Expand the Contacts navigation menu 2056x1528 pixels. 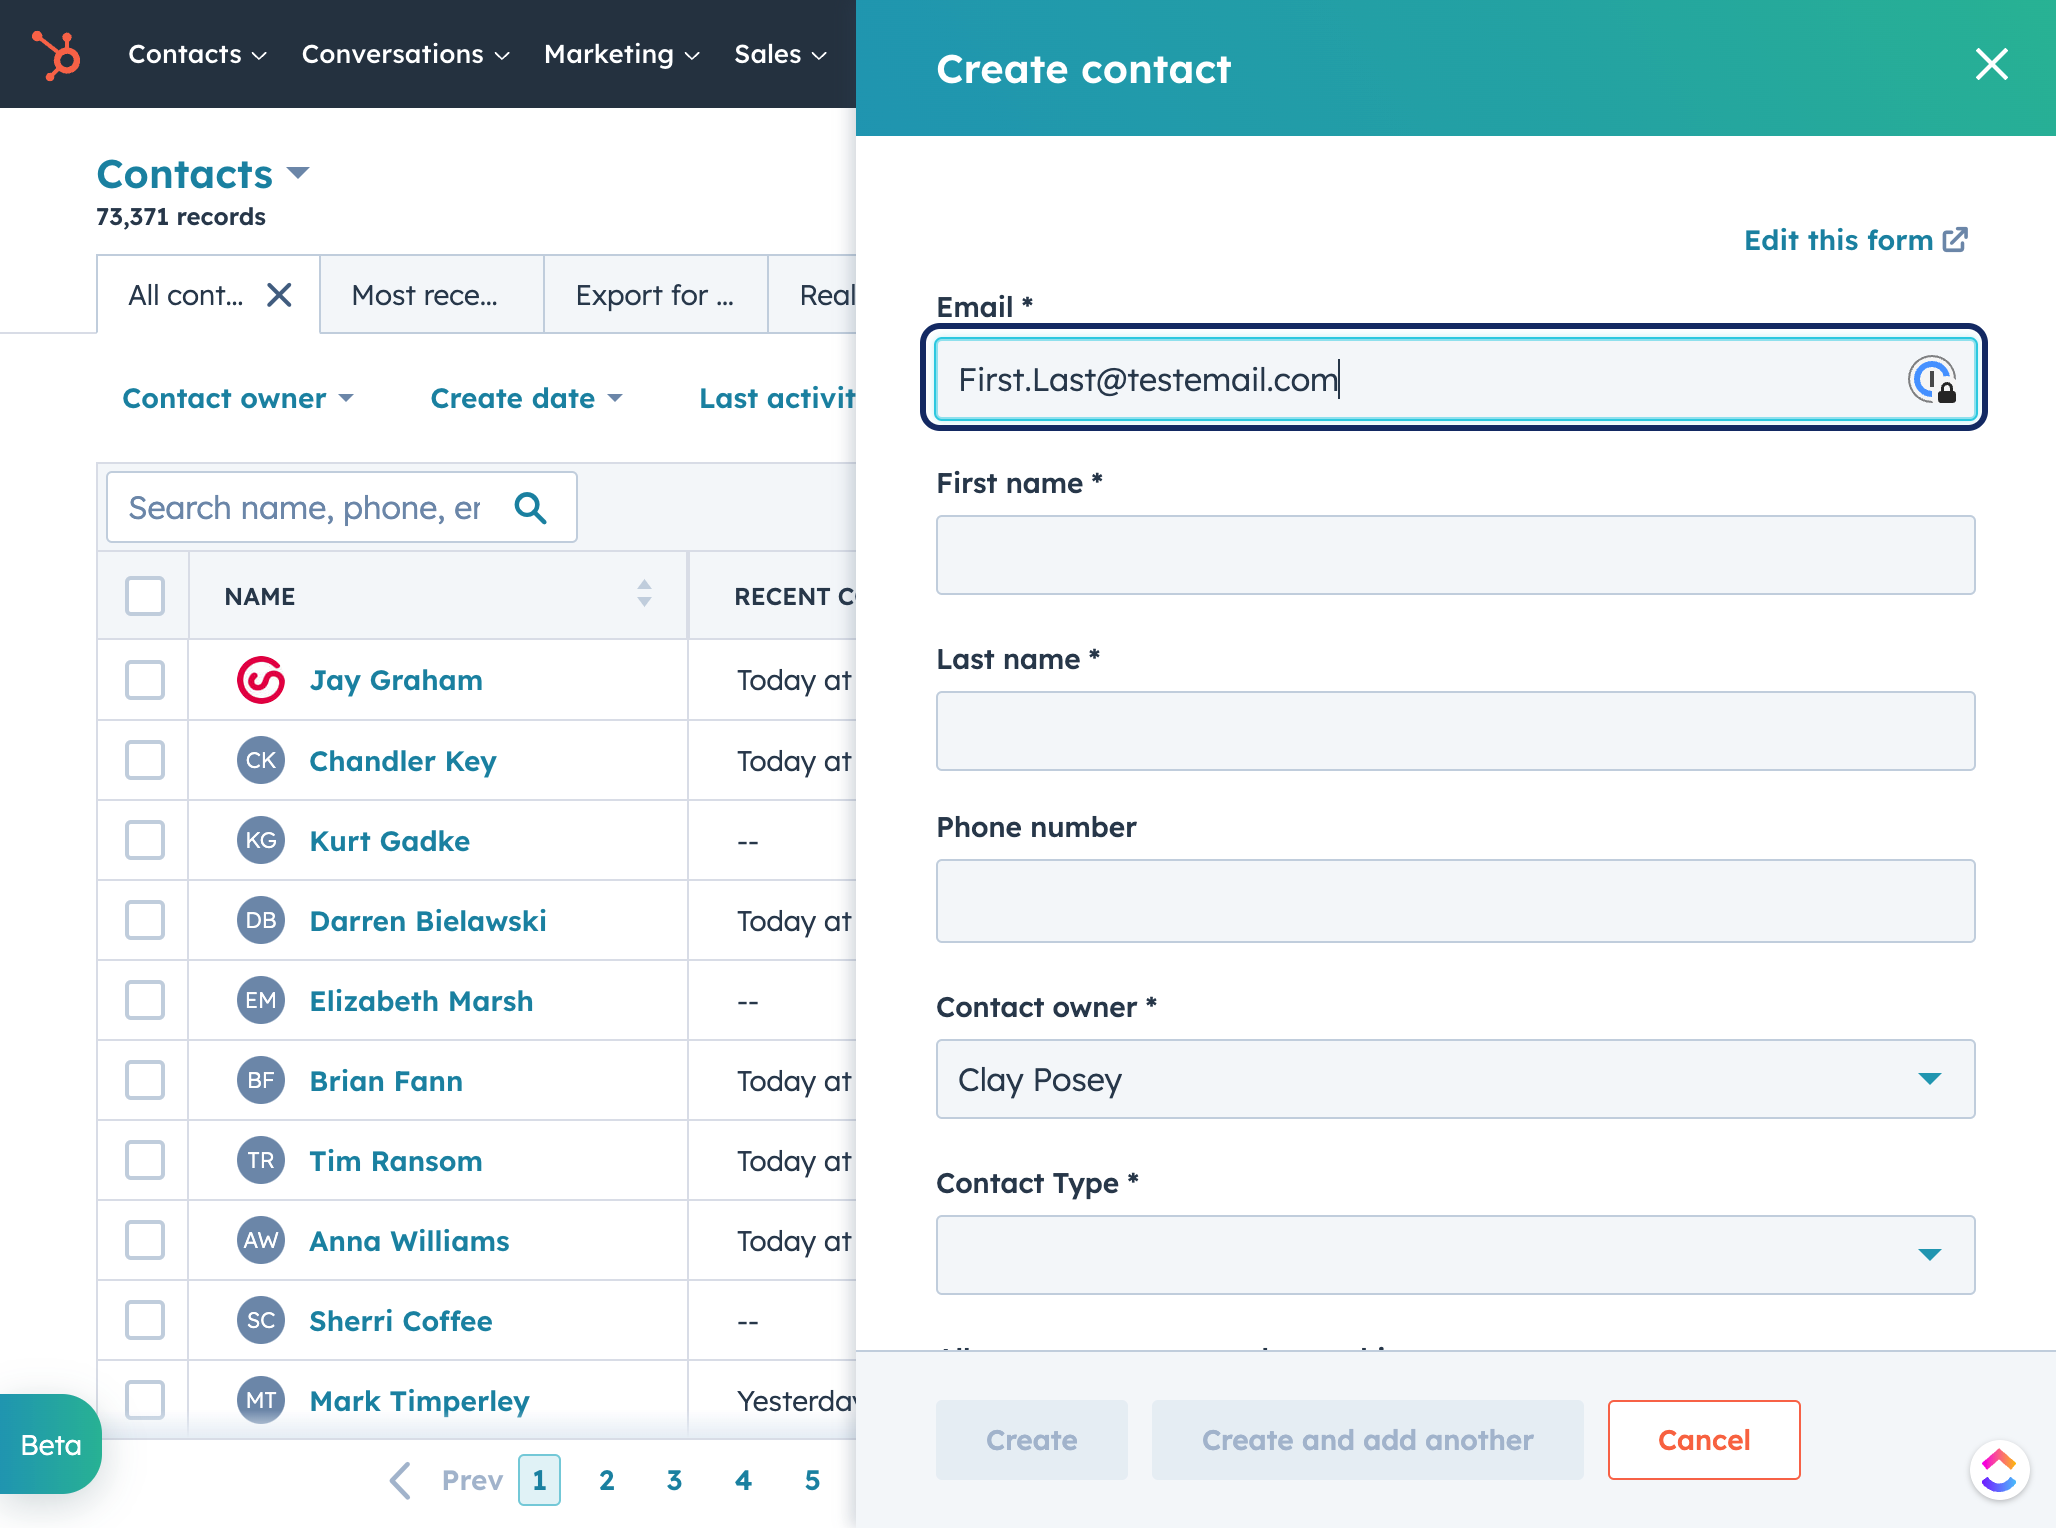pos(197,54)
